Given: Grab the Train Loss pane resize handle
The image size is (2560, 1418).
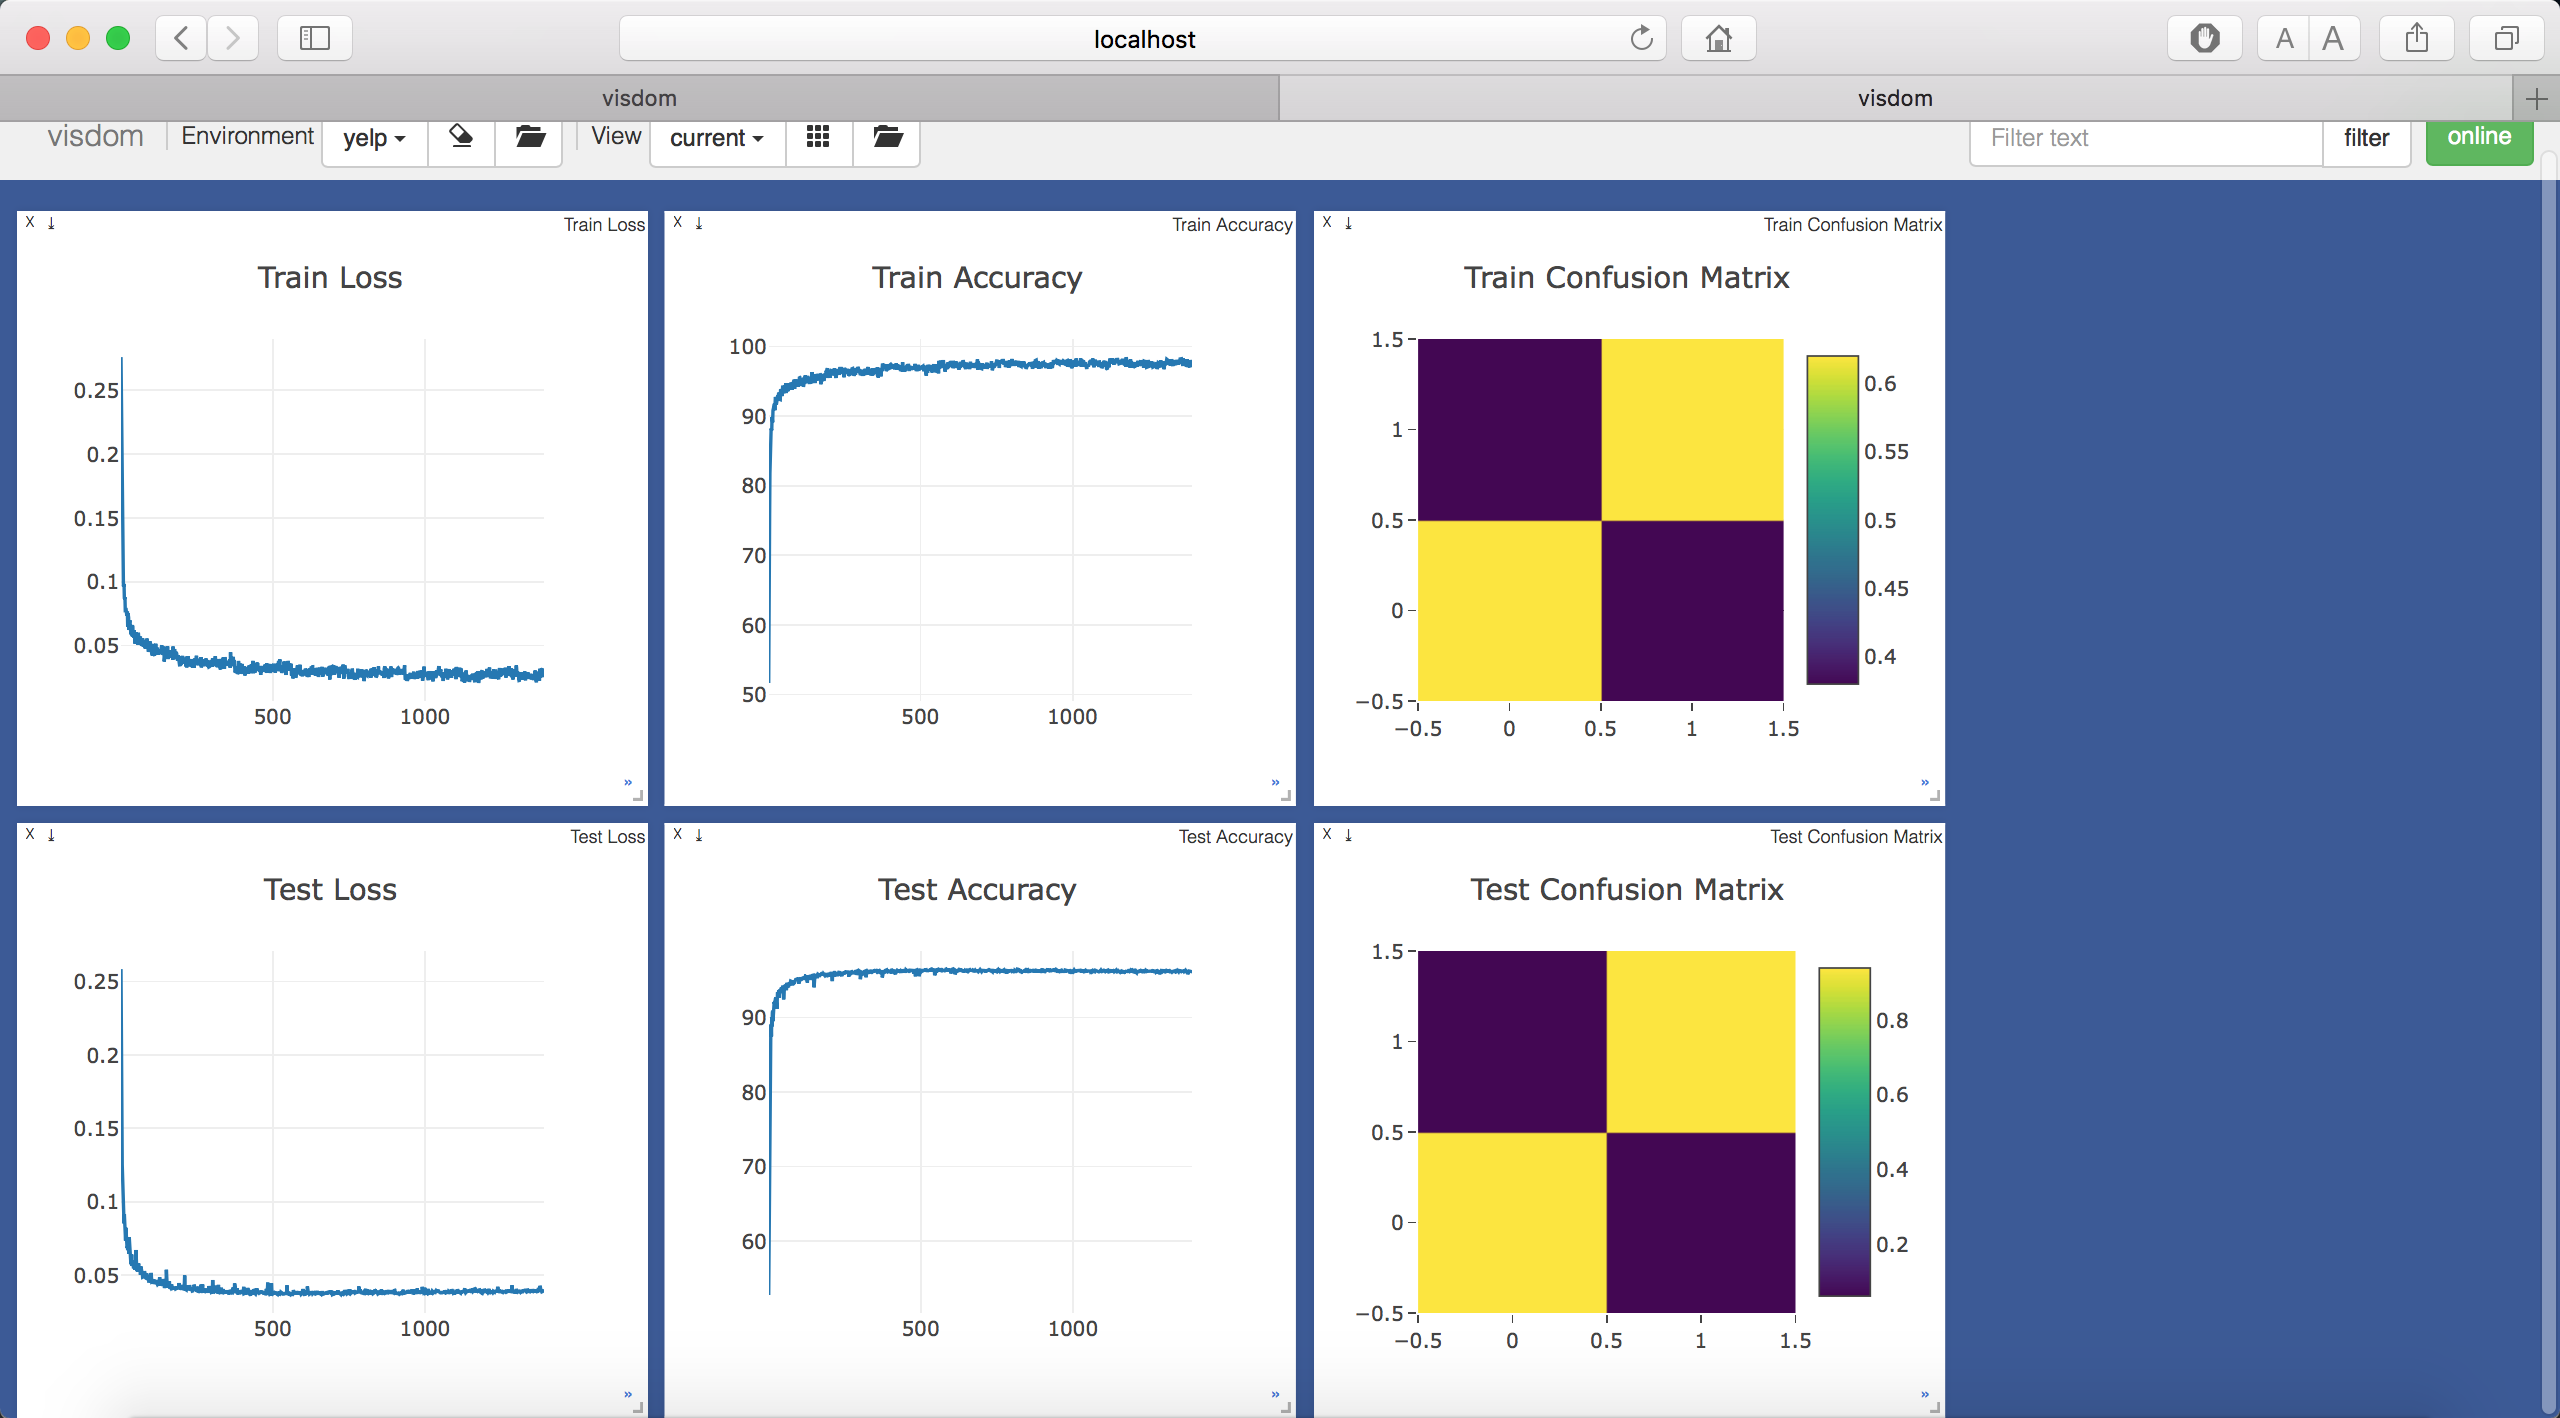Looking at the screenshot, I should (x=639, y=797).
